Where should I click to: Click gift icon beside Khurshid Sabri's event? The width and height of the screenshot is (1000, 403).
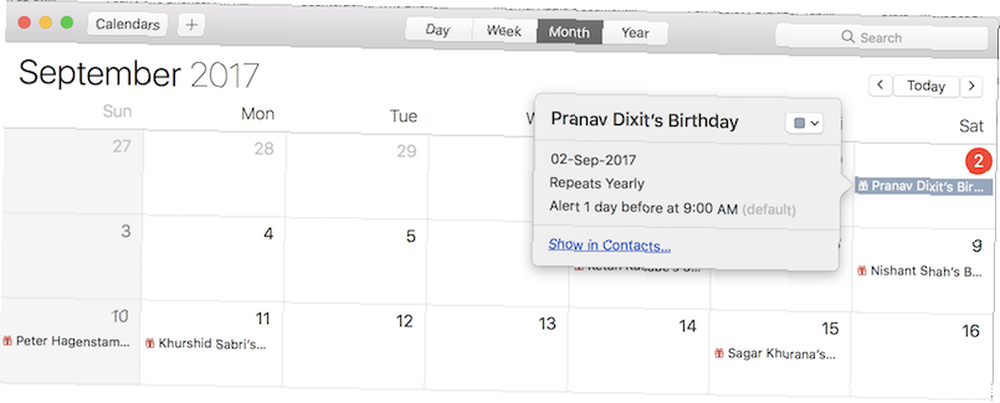point(151,343)
